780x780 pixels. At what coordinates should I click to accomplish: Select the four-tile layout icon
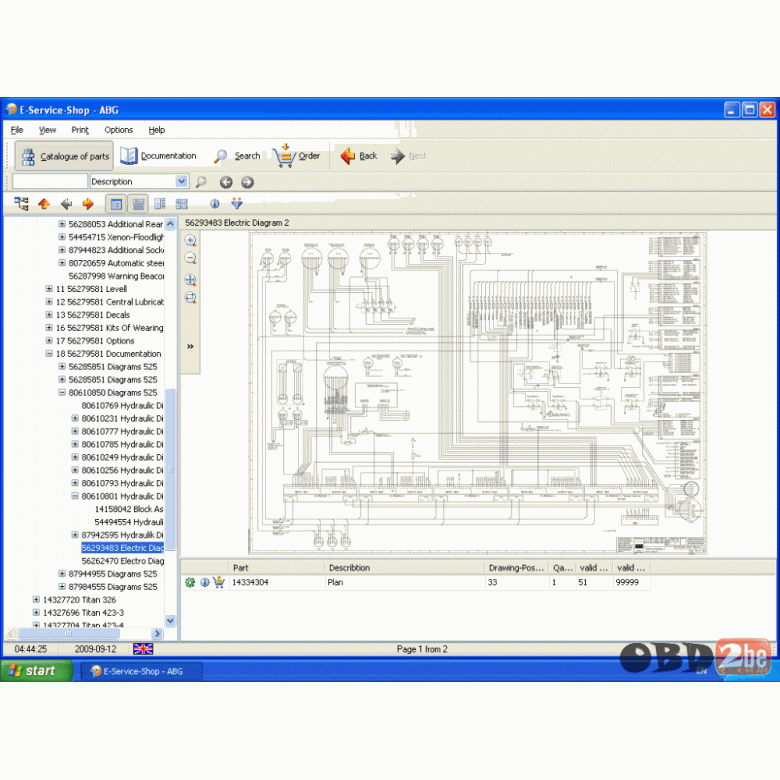tap(182, 203)
